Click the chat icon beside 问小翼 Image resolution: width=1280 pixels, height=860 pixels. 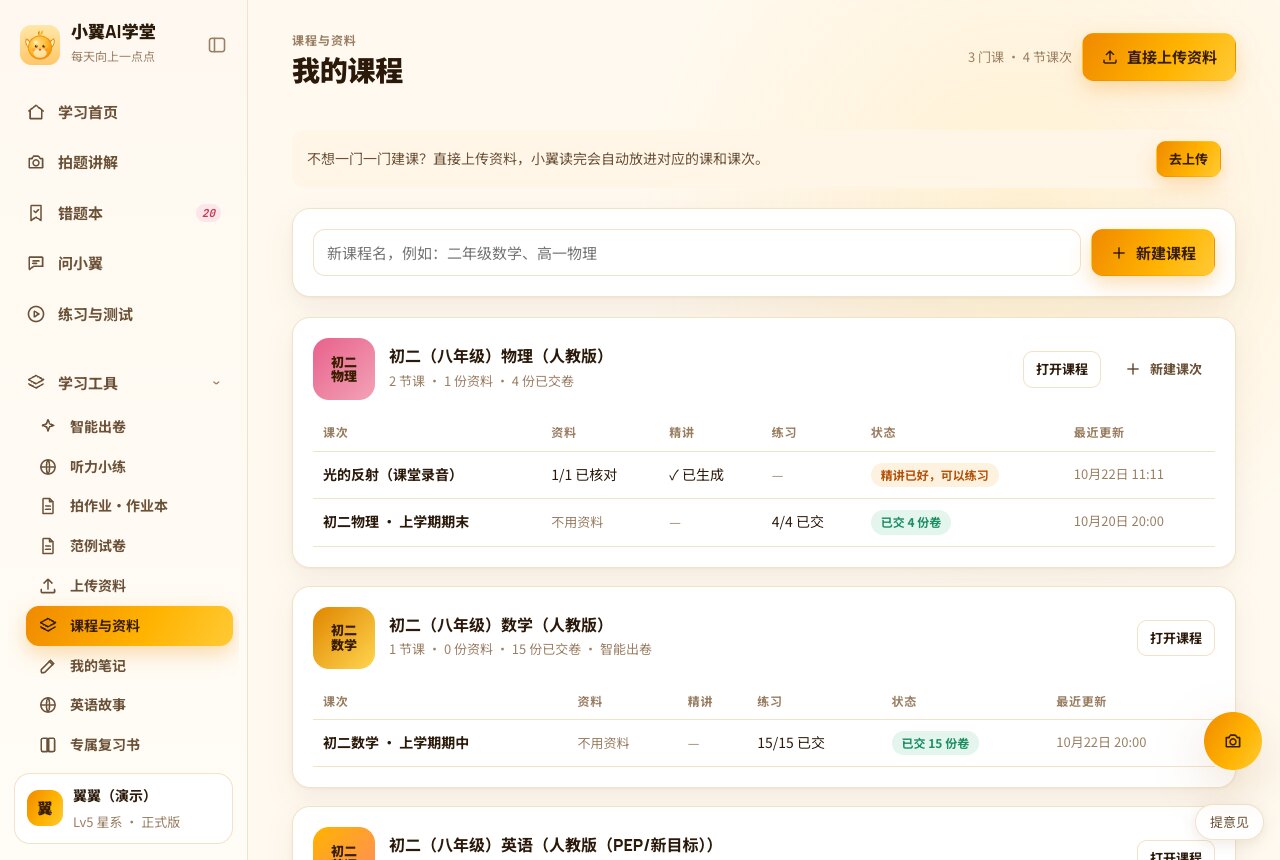point(36,263)
